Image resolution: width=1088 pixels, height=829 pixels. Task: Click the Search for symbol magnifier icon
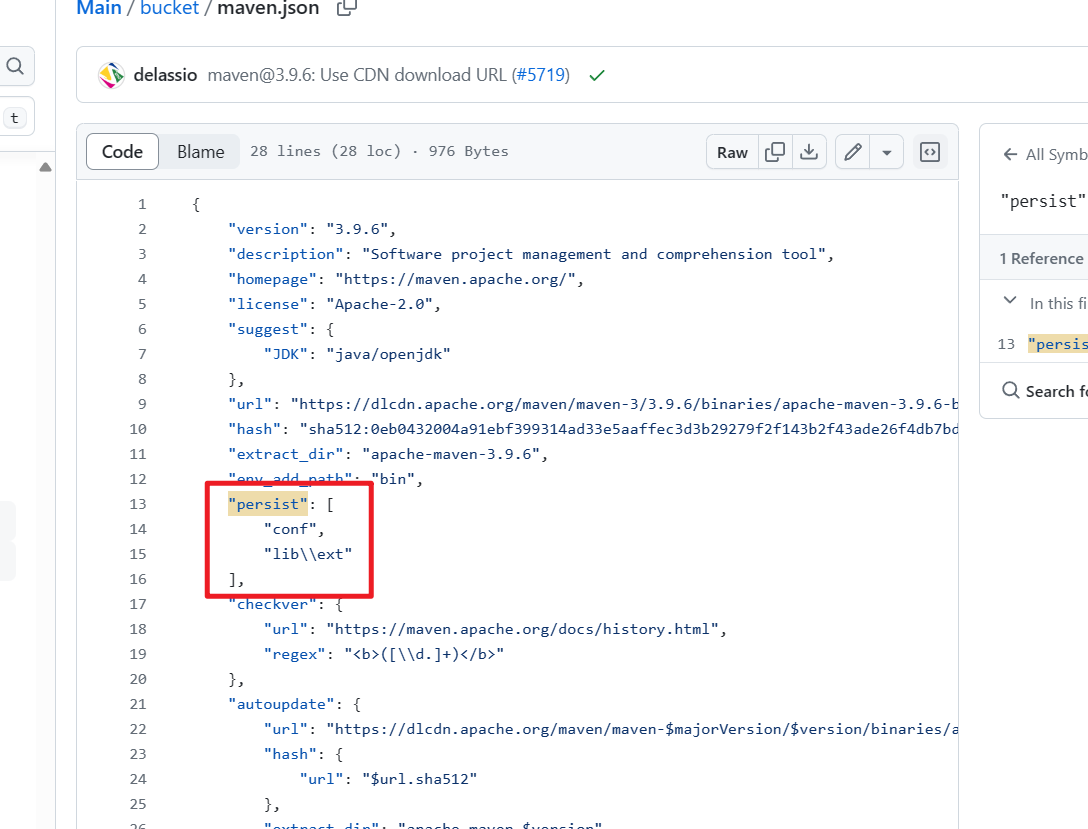[x=1011, y=390]
